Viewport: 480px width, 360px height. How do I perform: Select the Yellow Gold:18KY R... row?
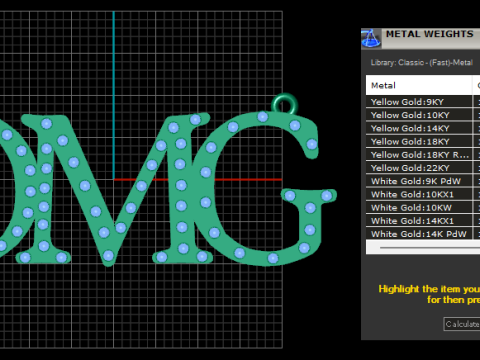coord(423,155)
